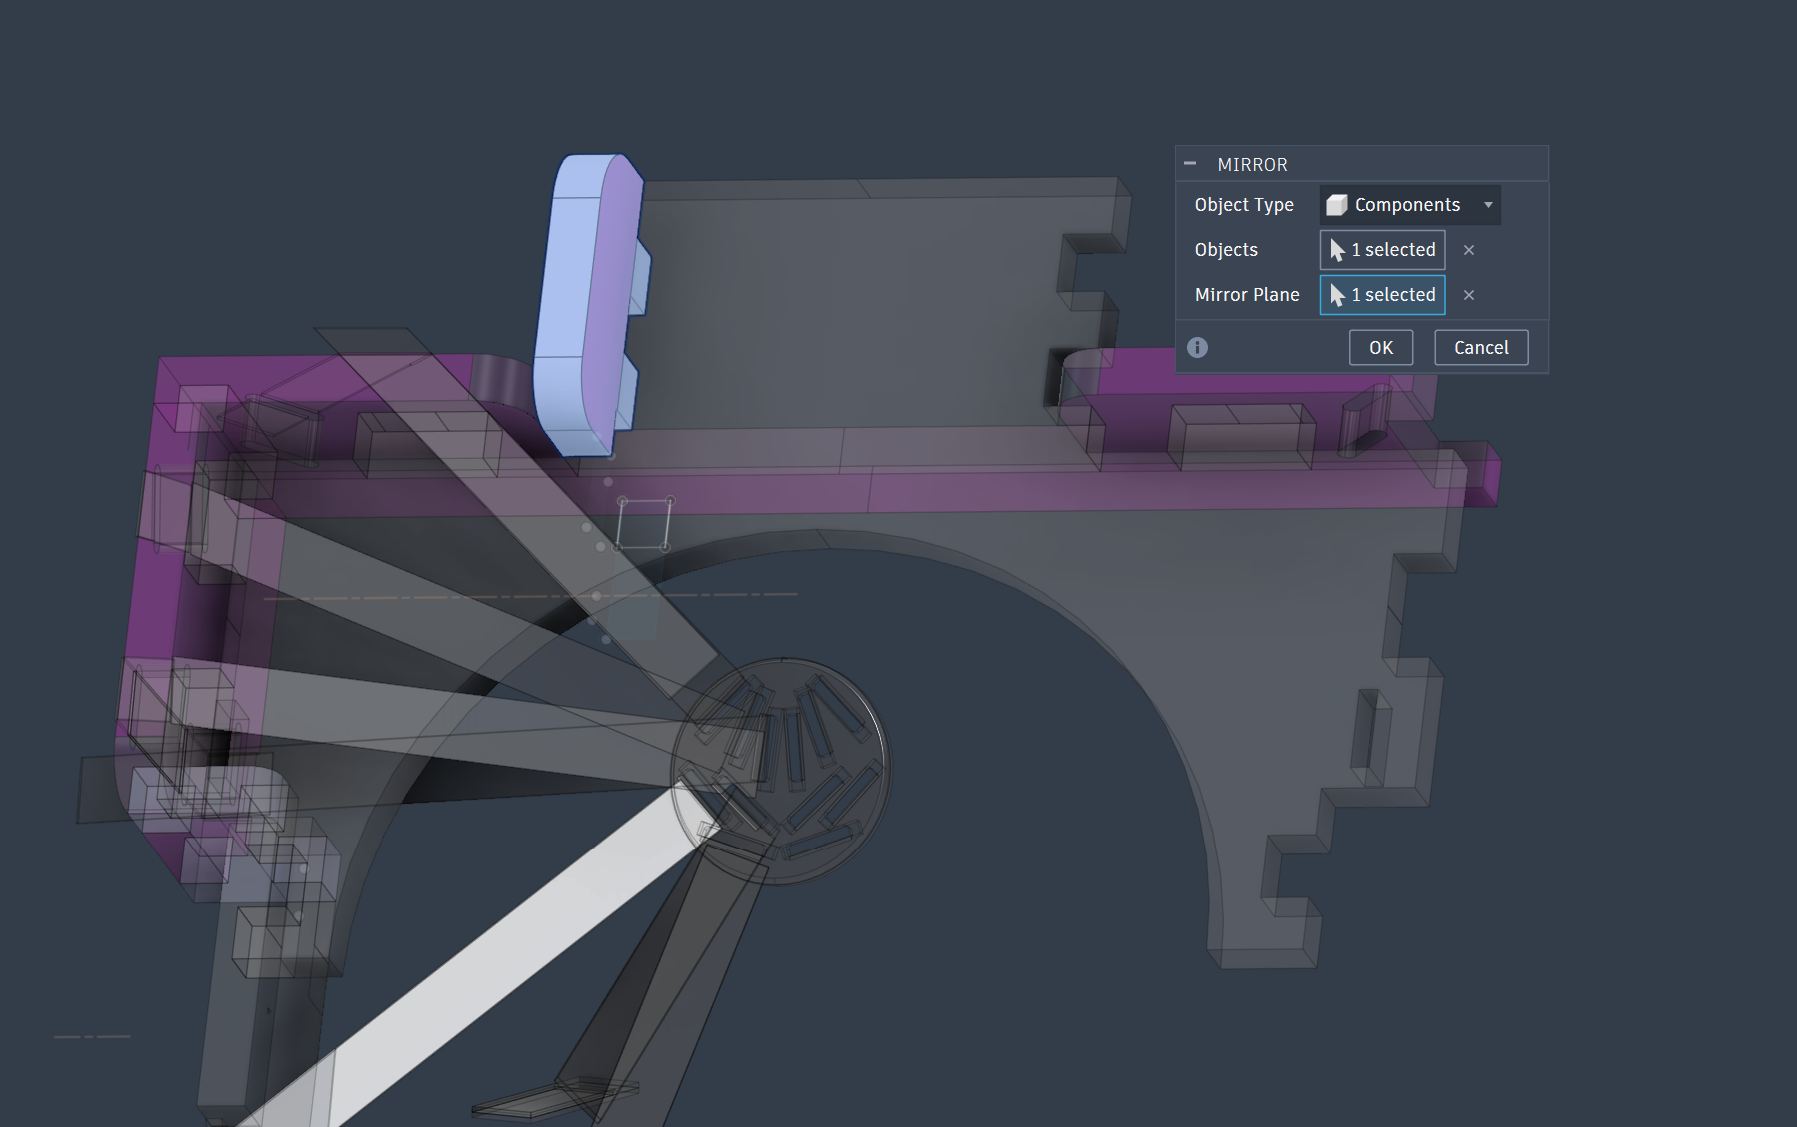Collapse the Mirror dialog panel

(1190, 163)
